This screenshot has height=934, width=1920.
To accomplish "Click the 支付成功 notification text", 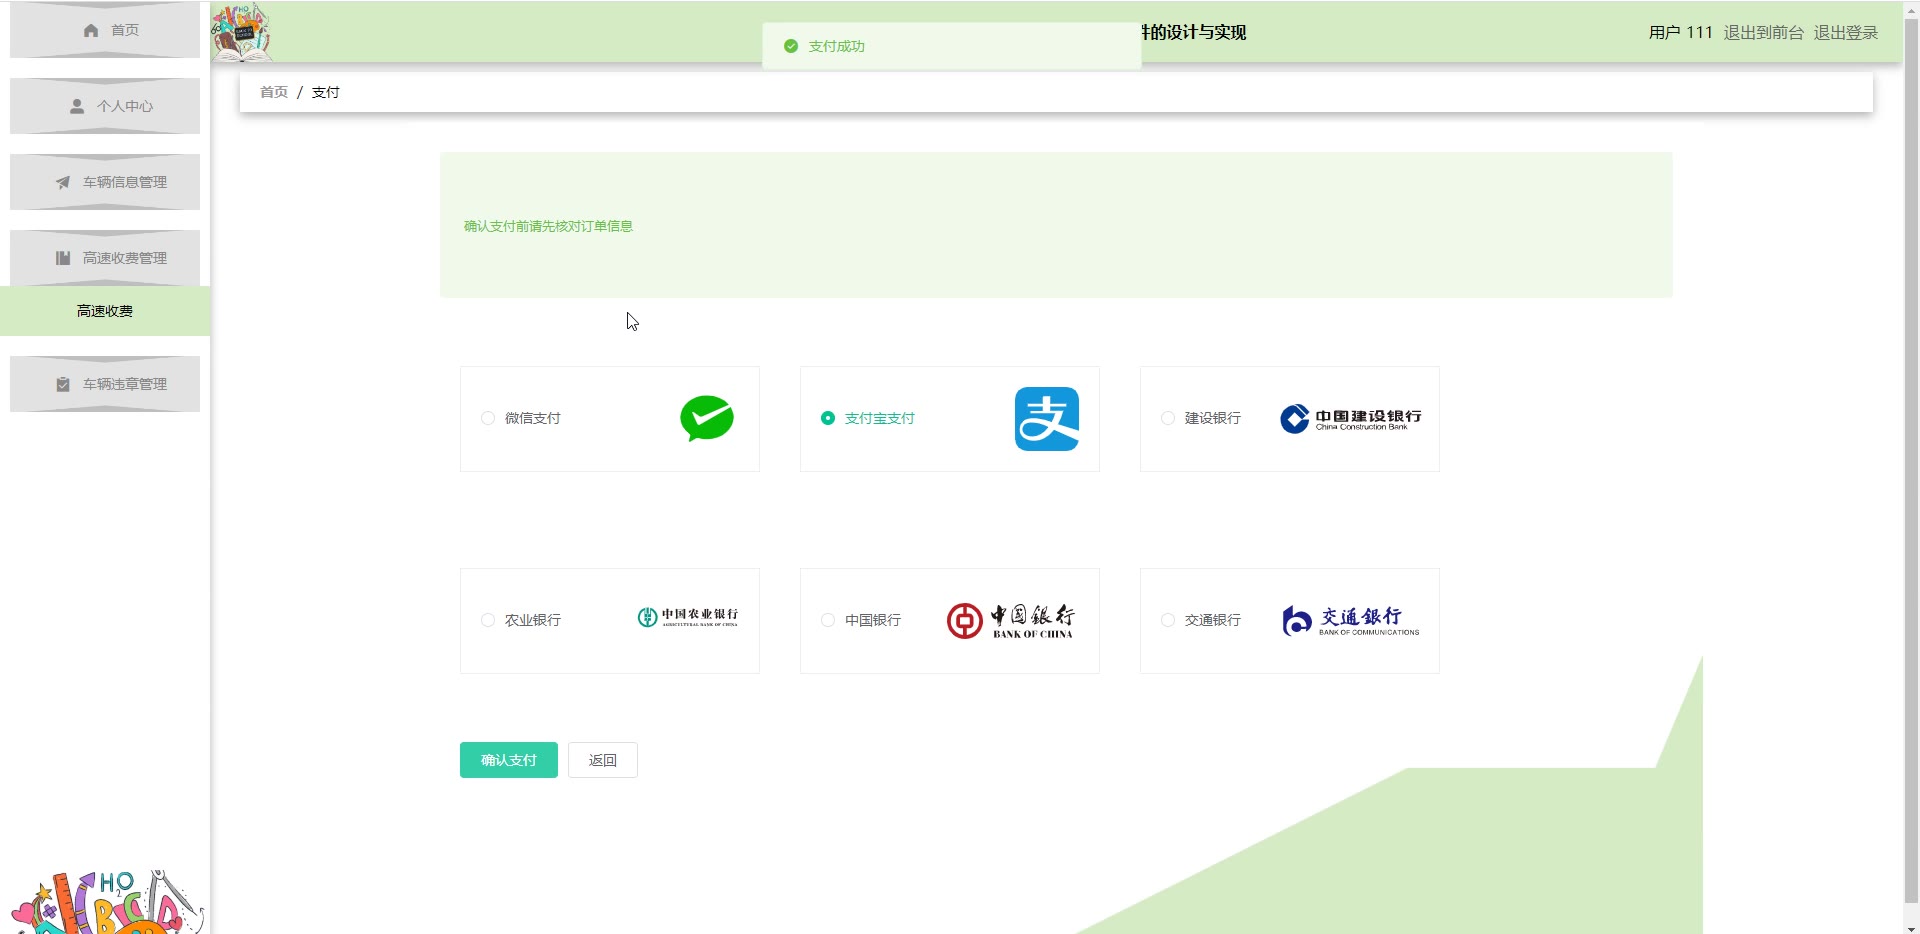I will click(x=837, y=46).
